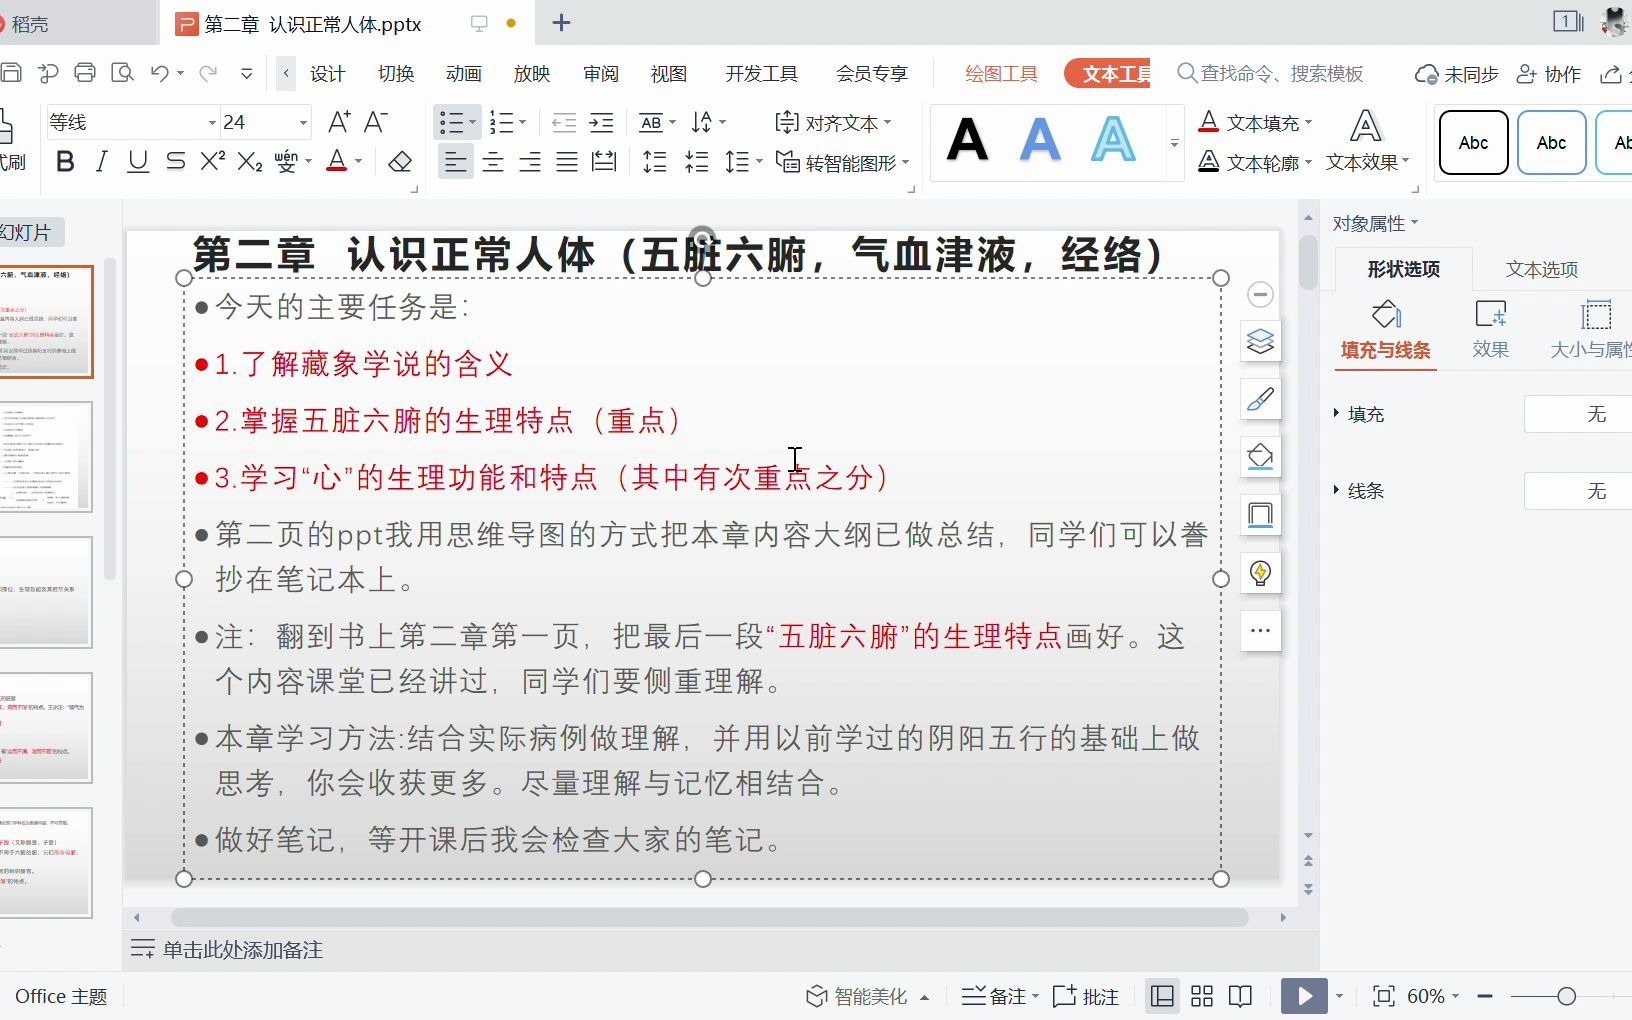The height and width of the screenshot is (1020, 1632).
Task: Decrease indent level
Action: [564, 123]
